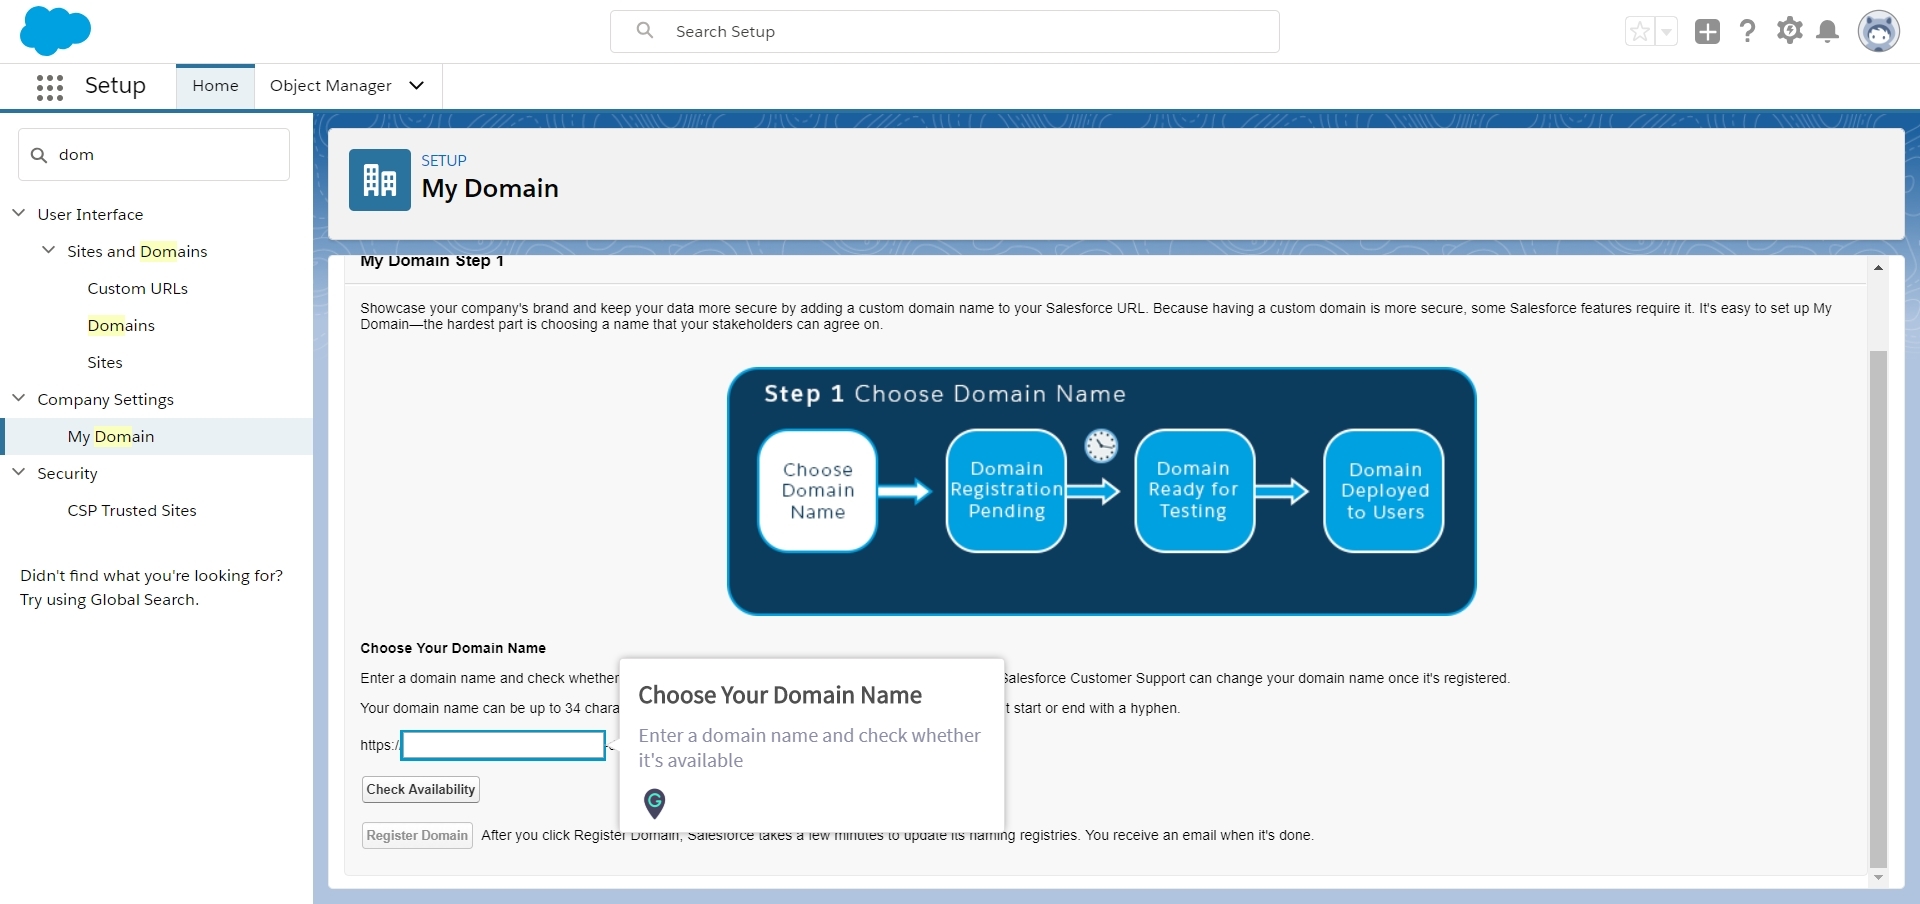Screen dimensions: 1920x904
Task: Click the 'Try using Global Search.' text
Action: [x=110, y=600]
